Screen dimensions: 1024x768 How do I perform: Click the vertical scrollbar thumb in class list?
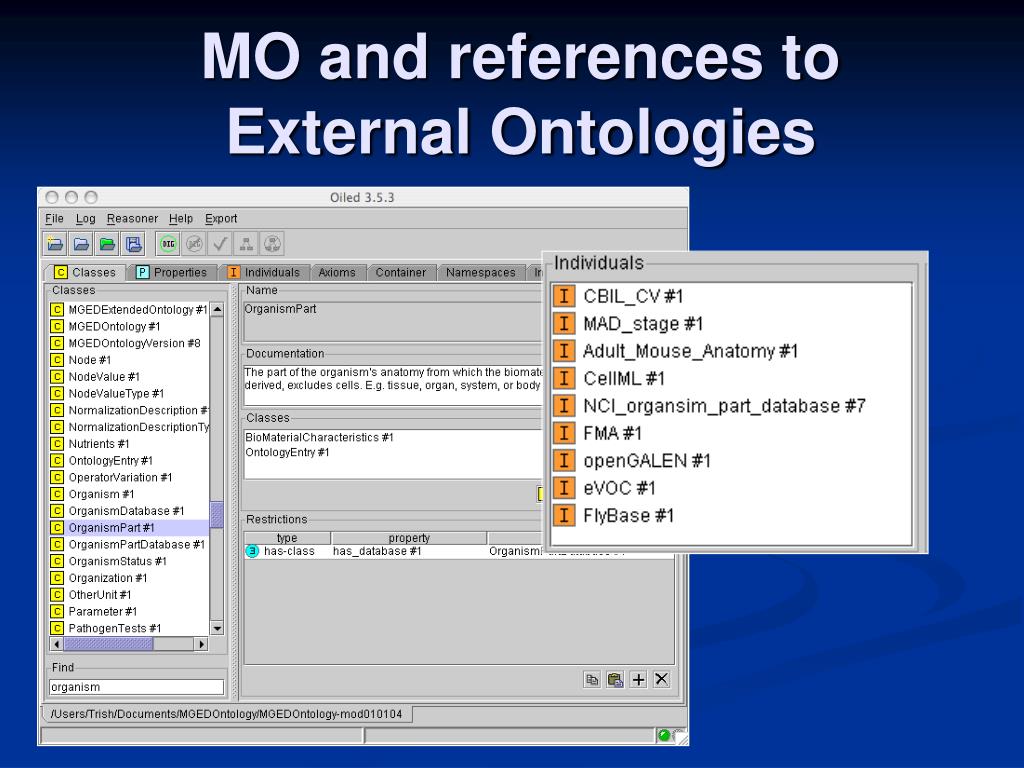click(x=217, y=515)
